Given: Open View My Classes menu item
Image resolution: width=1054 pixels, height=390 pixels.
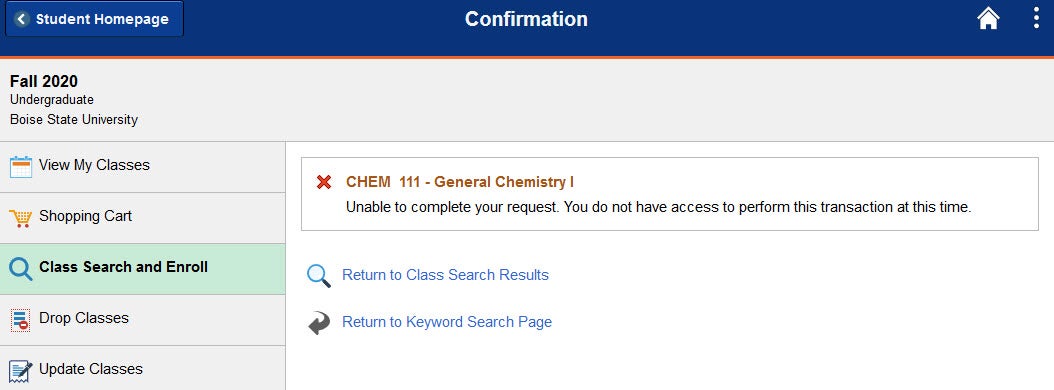Looking at the screenshot, I should (x=143, y=167).
